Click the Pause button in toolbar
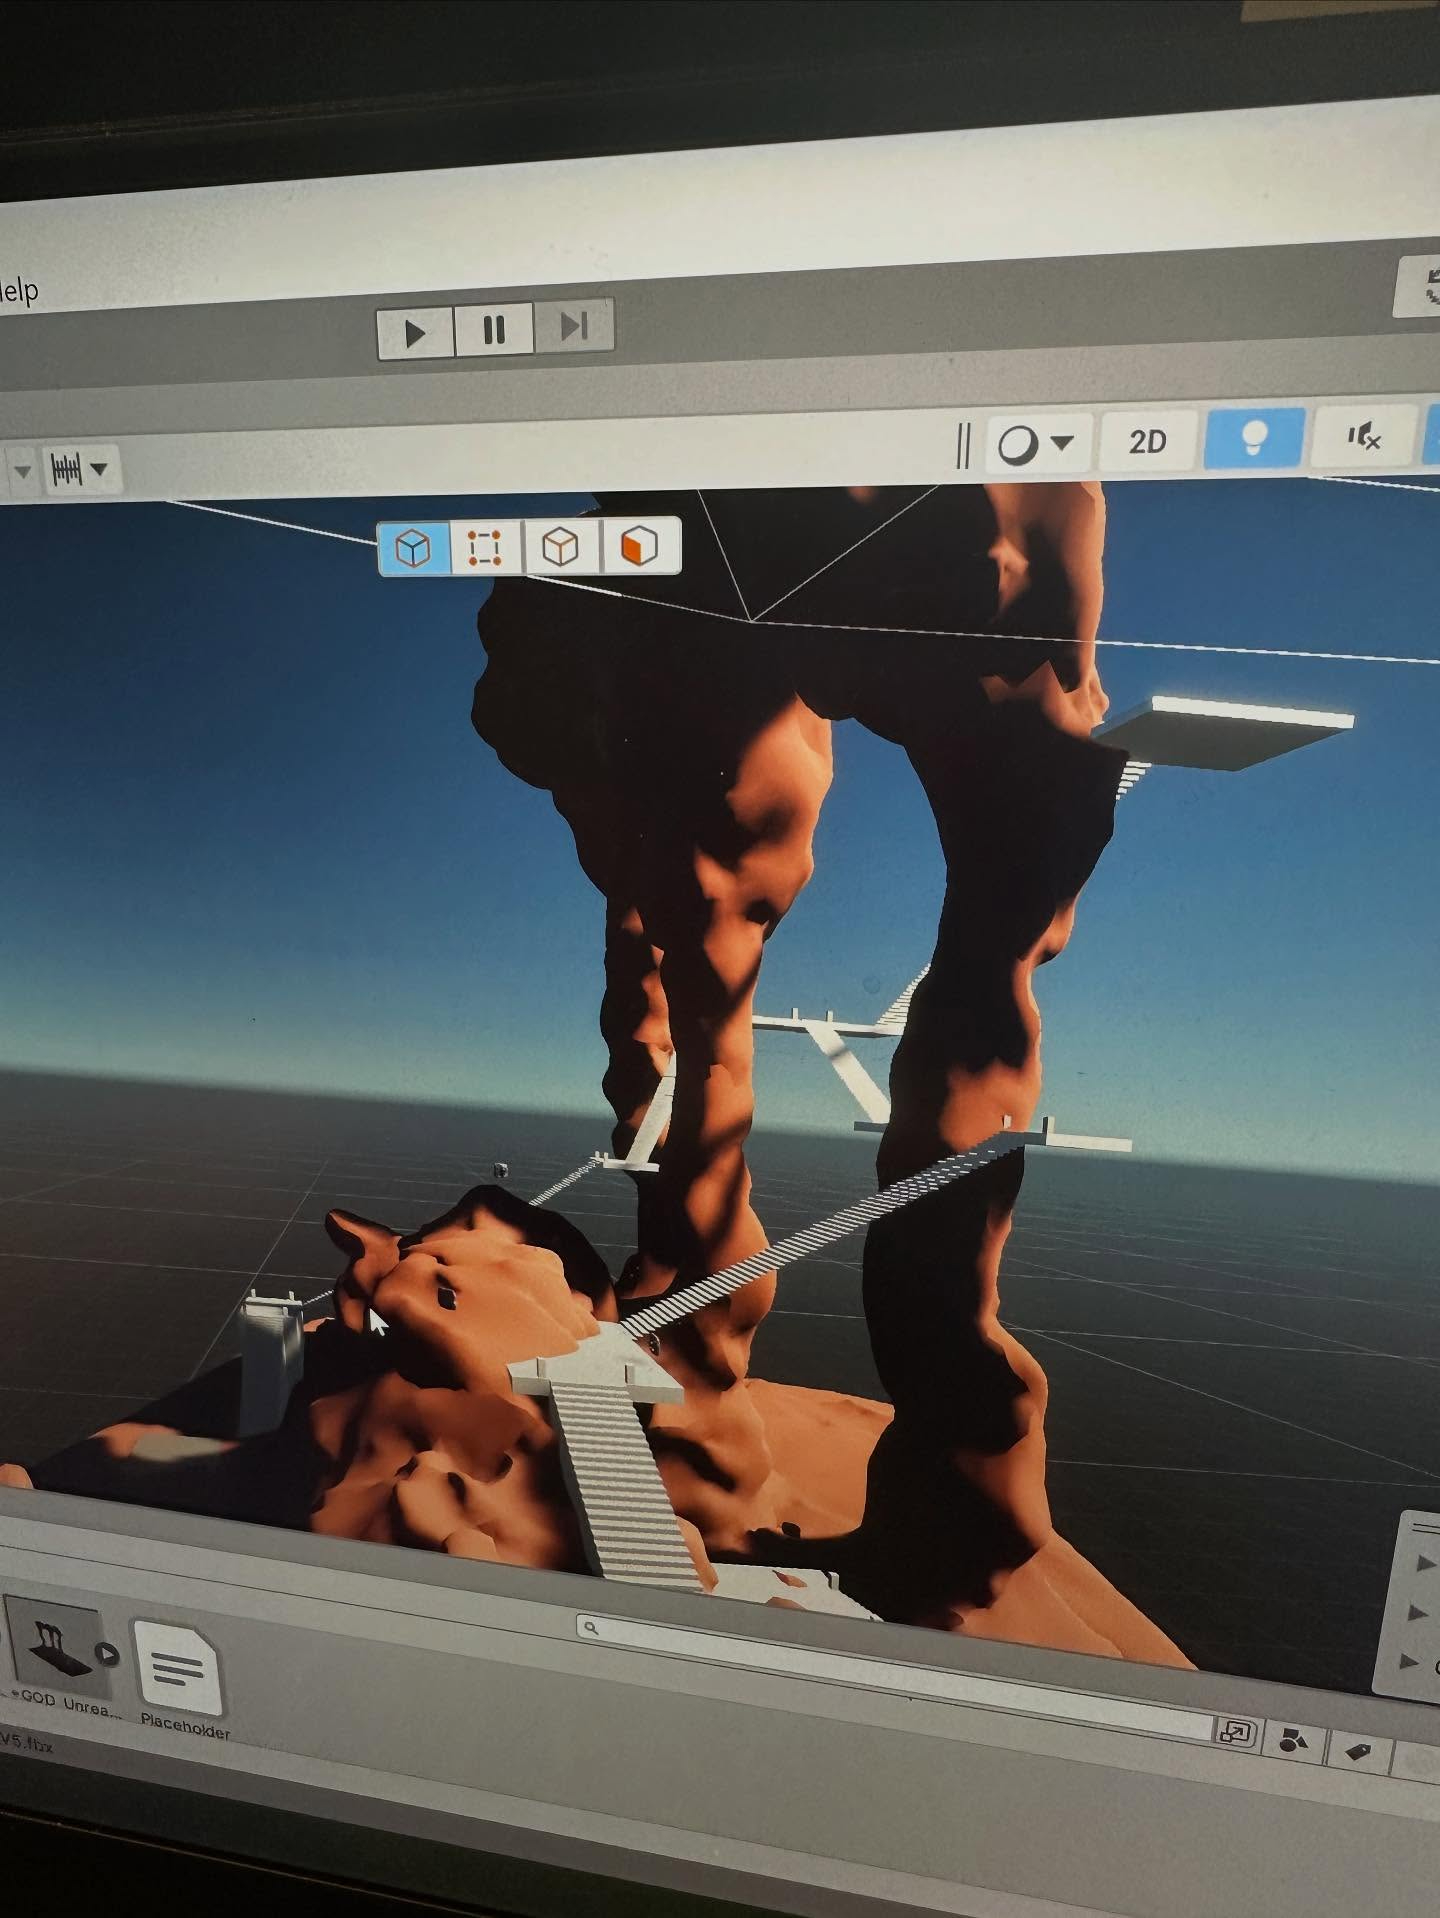Viewport: 1440px width, 1918px height. pos(494,330)
